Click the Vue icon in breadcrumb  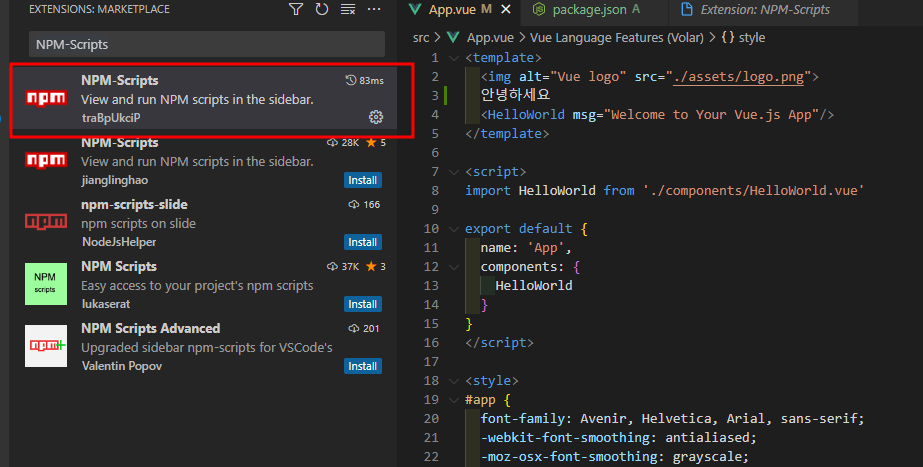pyautogui.click(x=453, y=38)
